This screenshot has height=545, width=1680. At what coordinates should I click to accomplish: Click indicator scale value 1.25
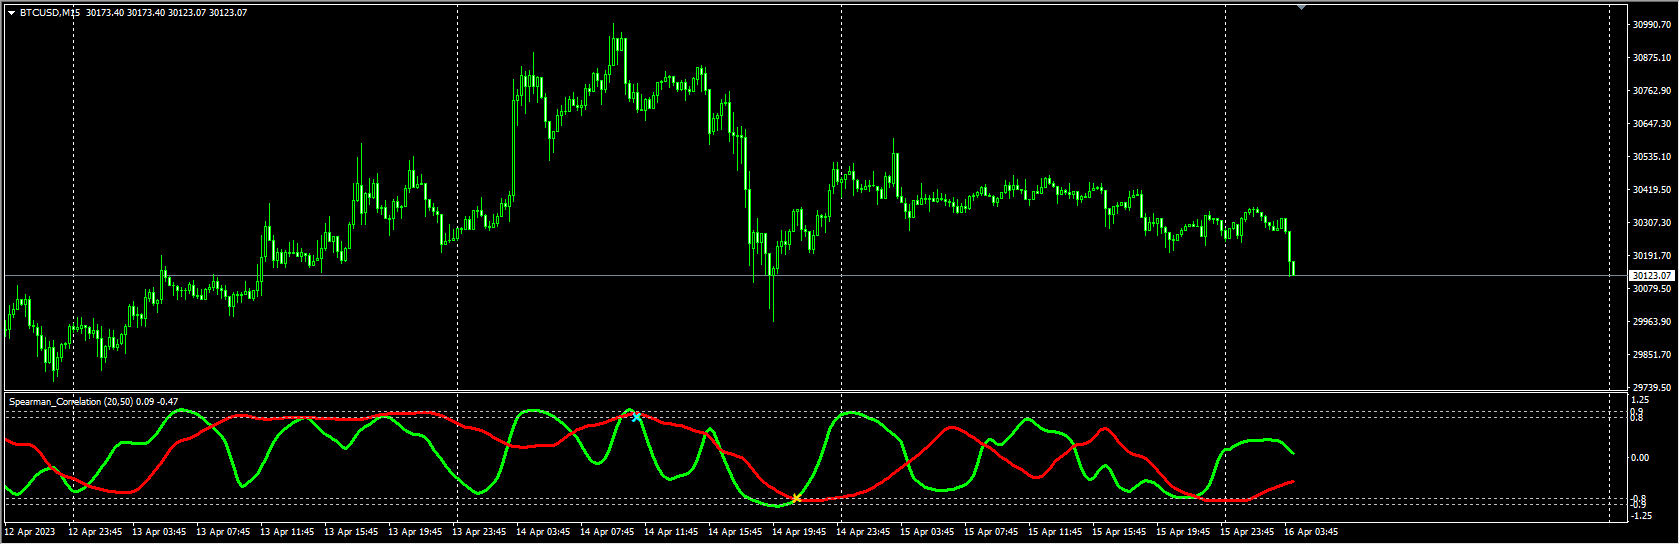point(1640,399)
